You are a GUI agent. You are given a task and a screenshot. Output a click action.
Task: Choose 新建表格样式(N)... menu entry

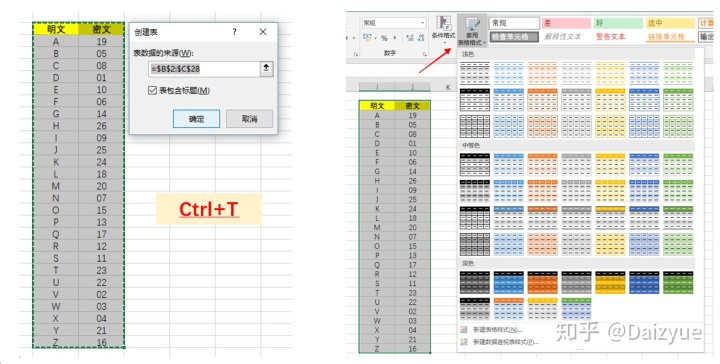[498, 330]
